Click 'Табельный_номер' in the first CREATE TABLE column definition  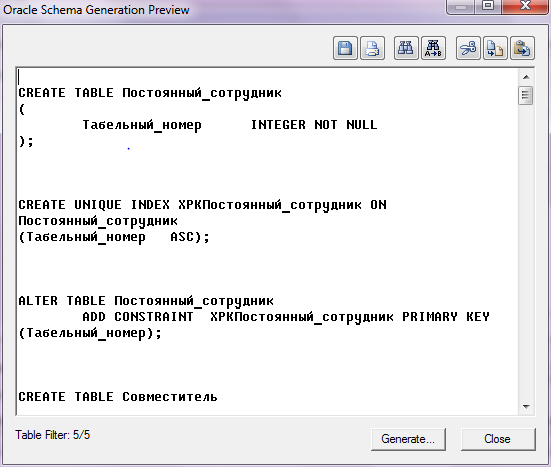(142, 125)
